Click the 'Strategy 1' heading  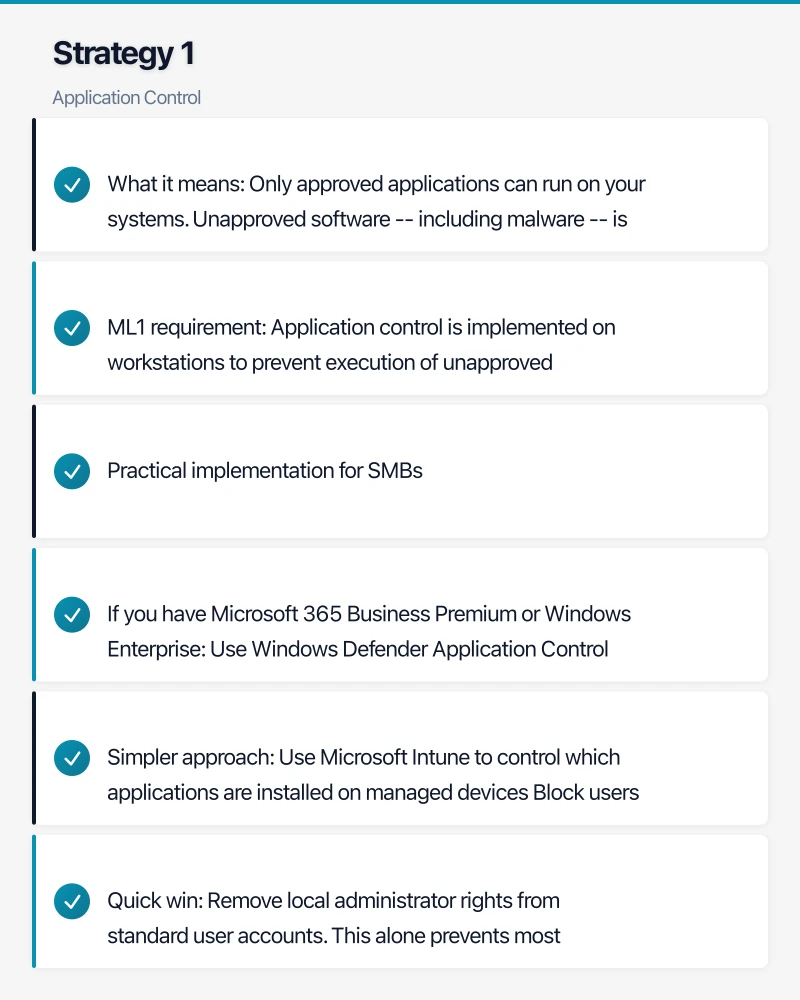(x=124, y=54)
